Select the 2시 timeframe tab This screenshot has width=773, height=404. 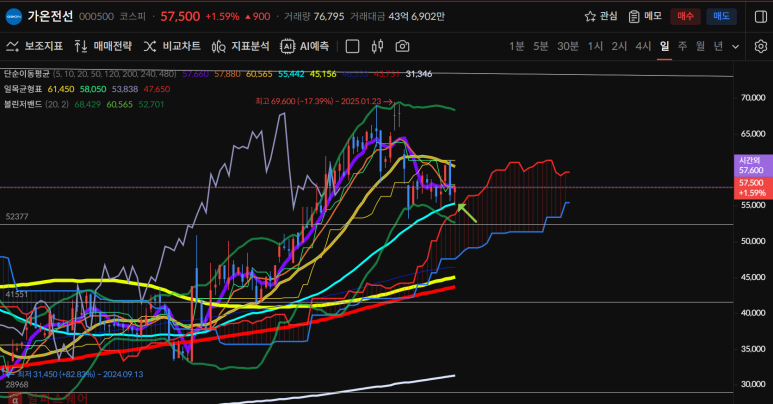coord(619,46)
